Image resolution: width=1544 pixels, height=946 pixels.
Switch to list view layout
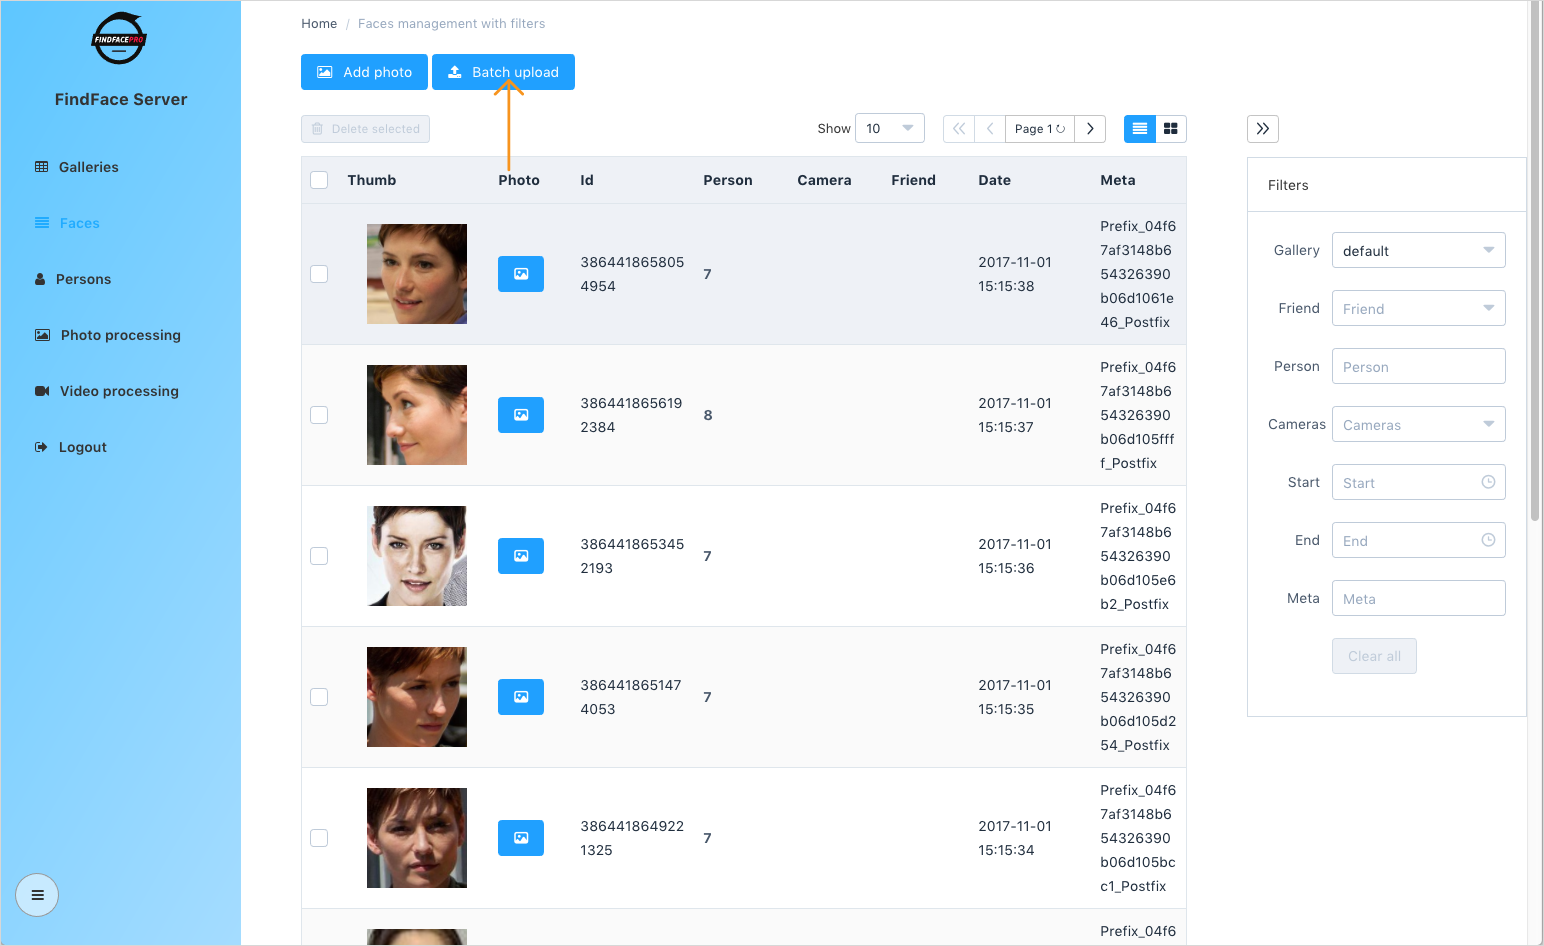click(x=1140, y=129)
